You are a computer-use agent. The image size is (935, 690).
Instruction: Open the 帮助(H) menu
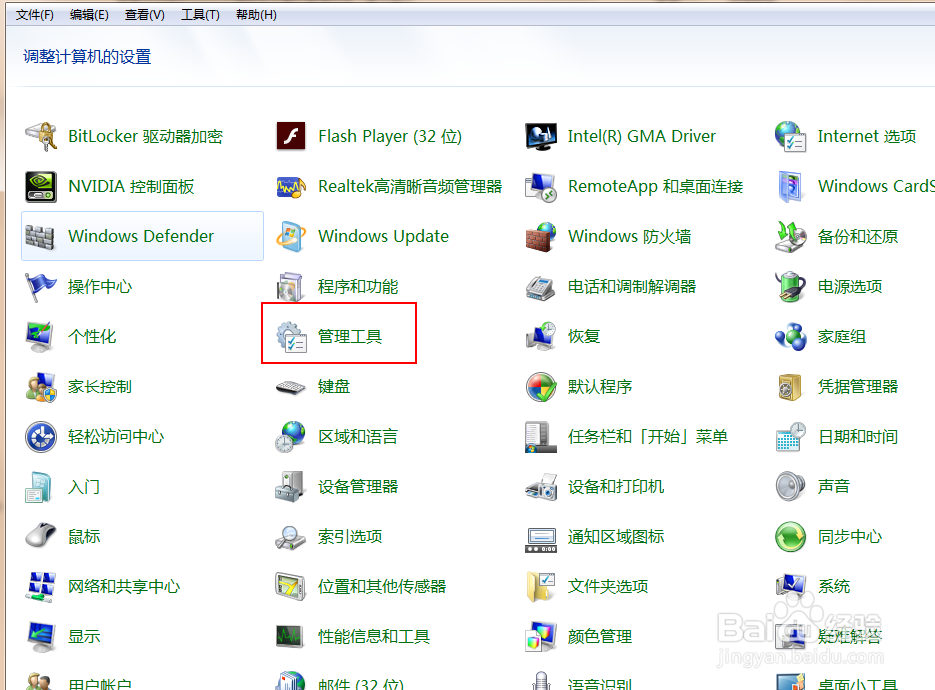256,15
